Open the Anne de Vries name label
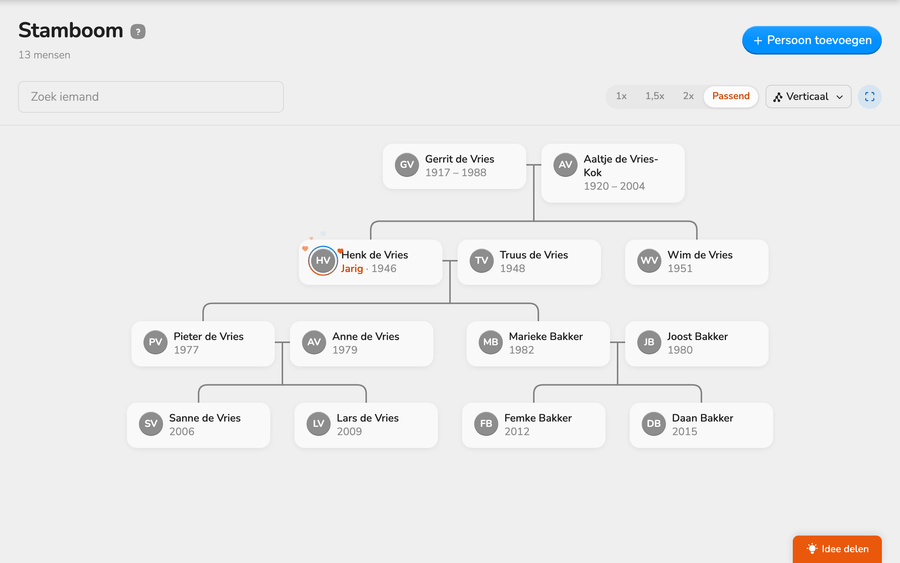The height and width of the screenshot is (563, 900). (x=366, y=336)
